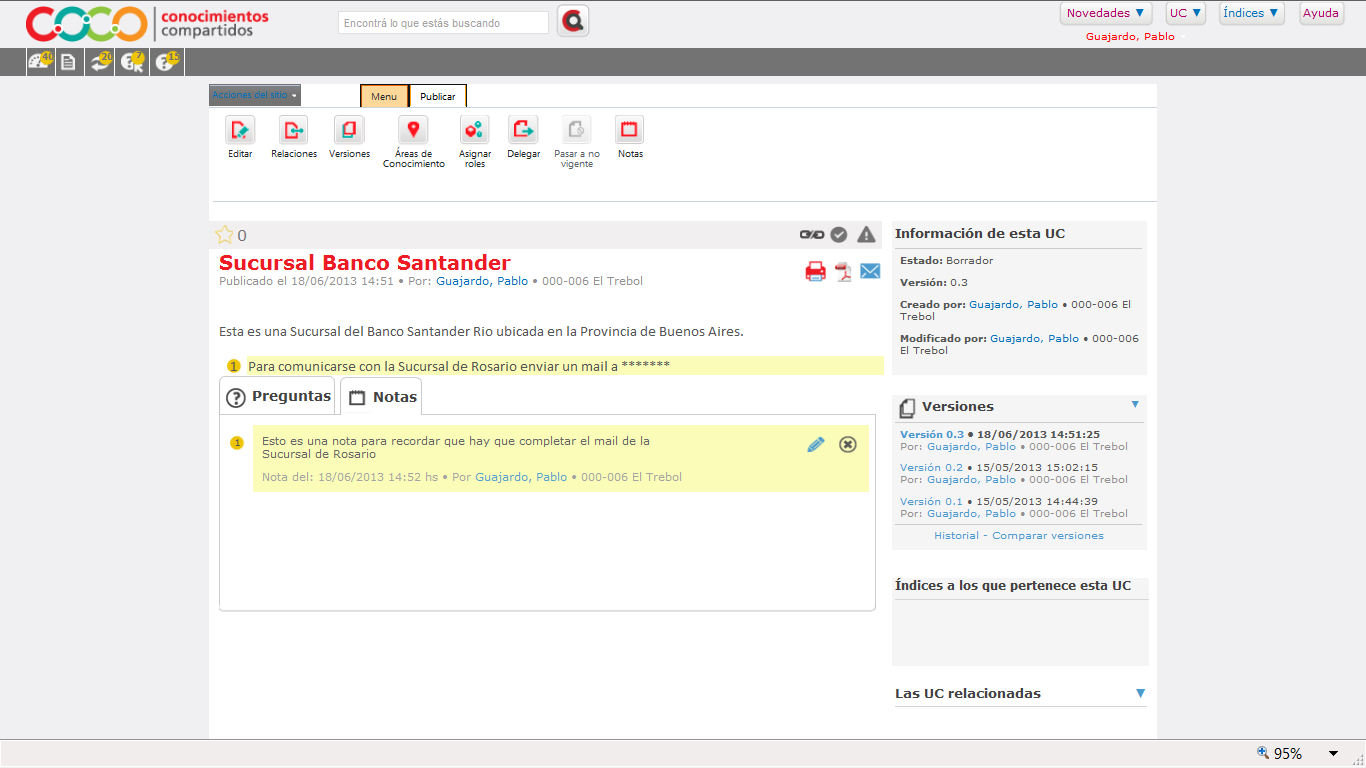Open the Versión 0.2 link
Image resolution: width=1366 pixels, height=768 pixels.
click(931, 468)
